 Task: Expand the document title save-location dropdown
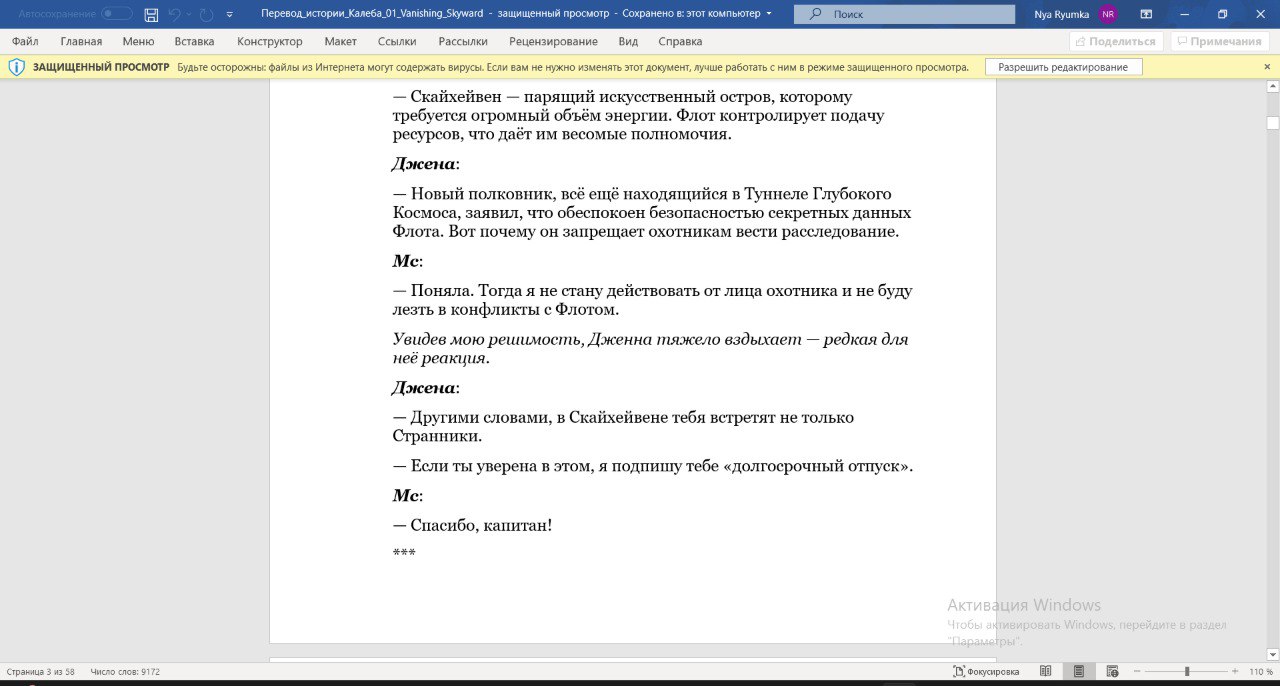coord(768,14)
